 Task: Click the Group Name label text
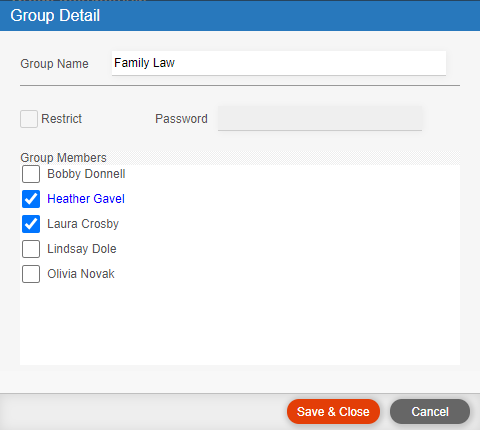click(x=54, y=64)
